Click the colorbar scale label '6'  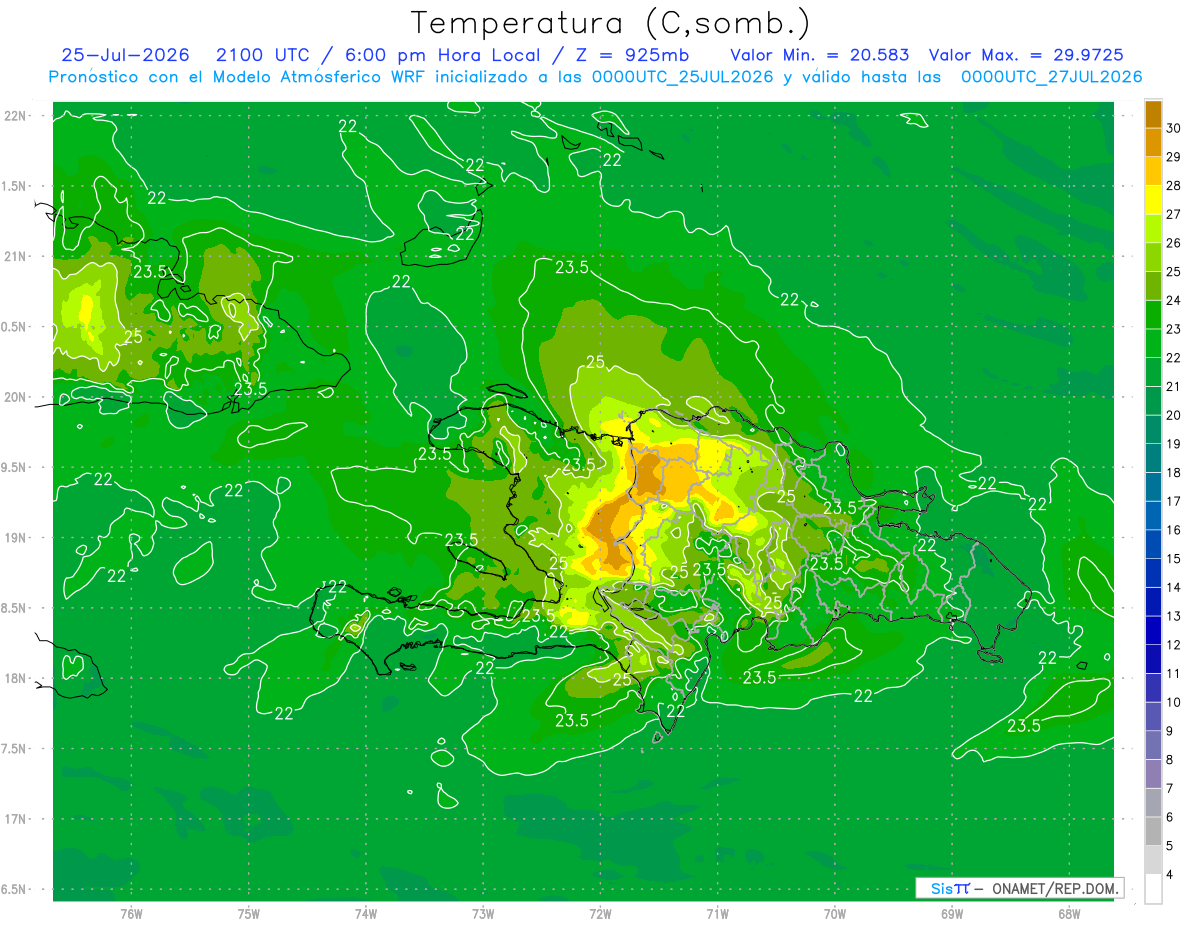click(x=1170, y=817)
